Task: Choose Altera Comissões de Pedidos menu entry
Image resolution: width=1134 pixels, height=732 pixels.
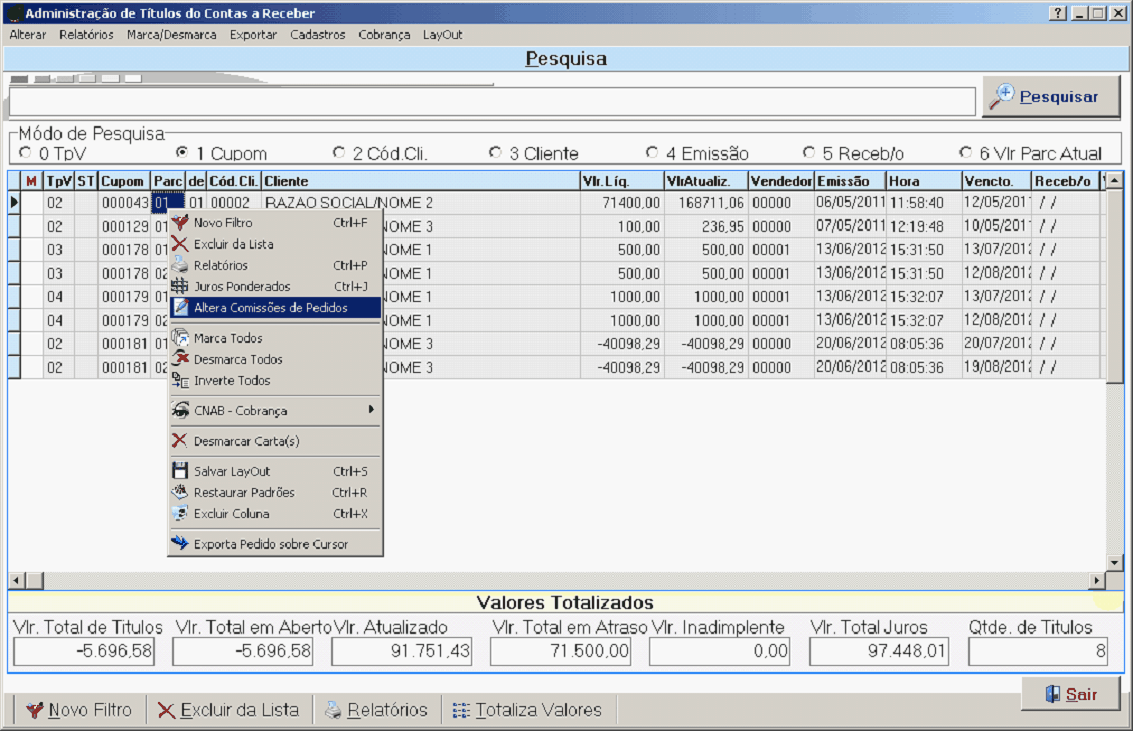Action: (271, 308)
